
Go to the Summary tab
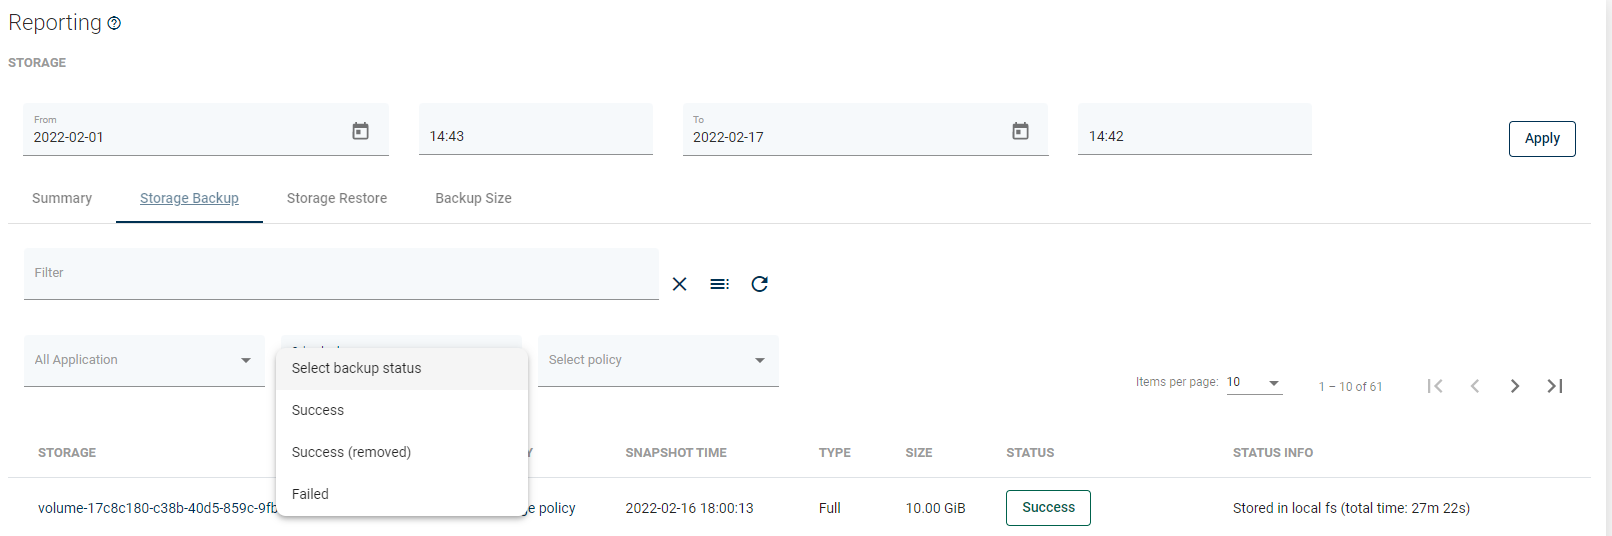62,198
